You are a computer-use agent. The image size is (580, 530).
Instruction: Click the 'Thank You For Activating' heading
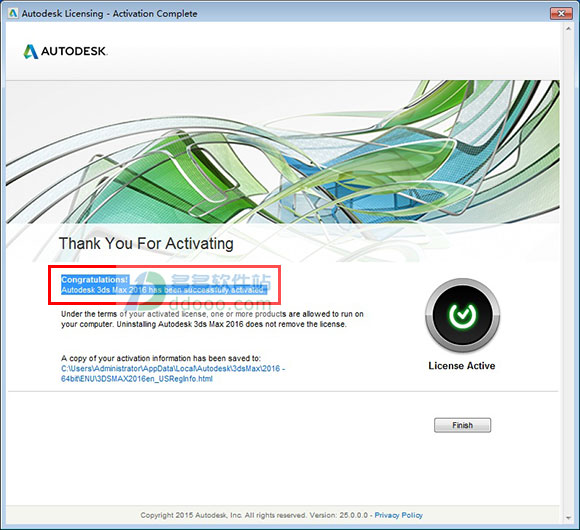pos(146,243)
